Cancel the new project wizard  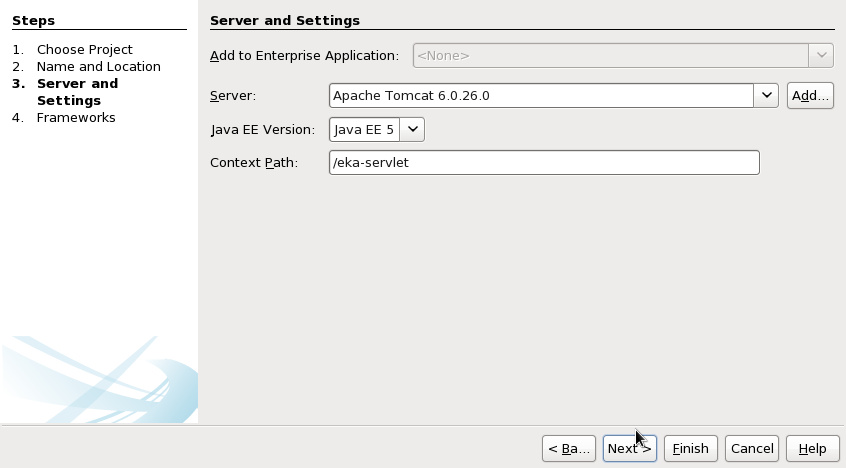coord(752,449)
